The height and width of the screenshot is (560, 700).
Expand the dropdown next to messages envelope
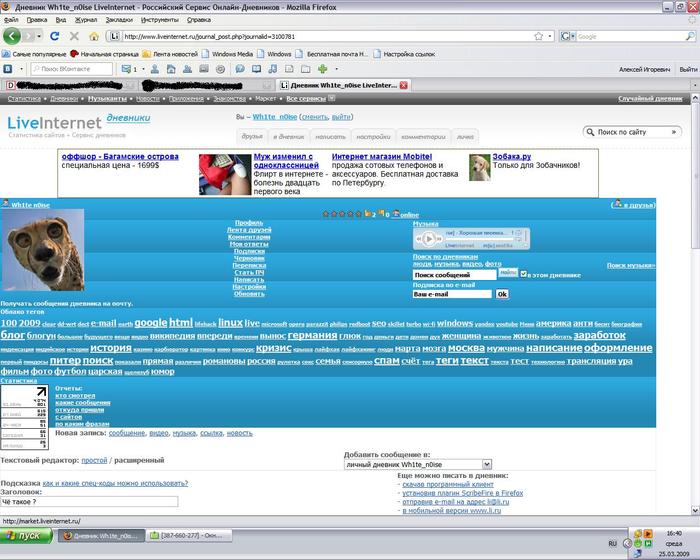(x=143, y=69)
